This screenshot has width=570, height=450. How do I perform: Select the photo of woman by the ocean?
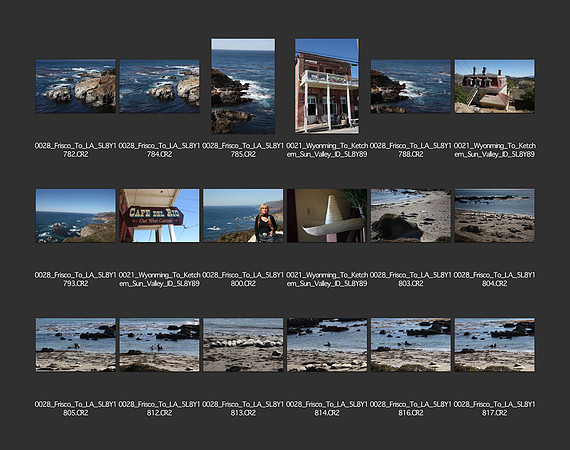(x=243, y=216)
